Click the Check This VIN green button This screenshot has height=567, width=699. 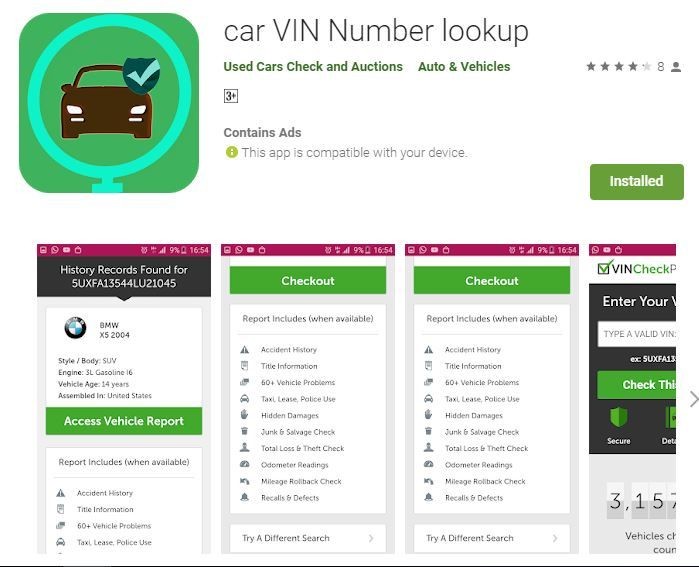coord(637,385)
